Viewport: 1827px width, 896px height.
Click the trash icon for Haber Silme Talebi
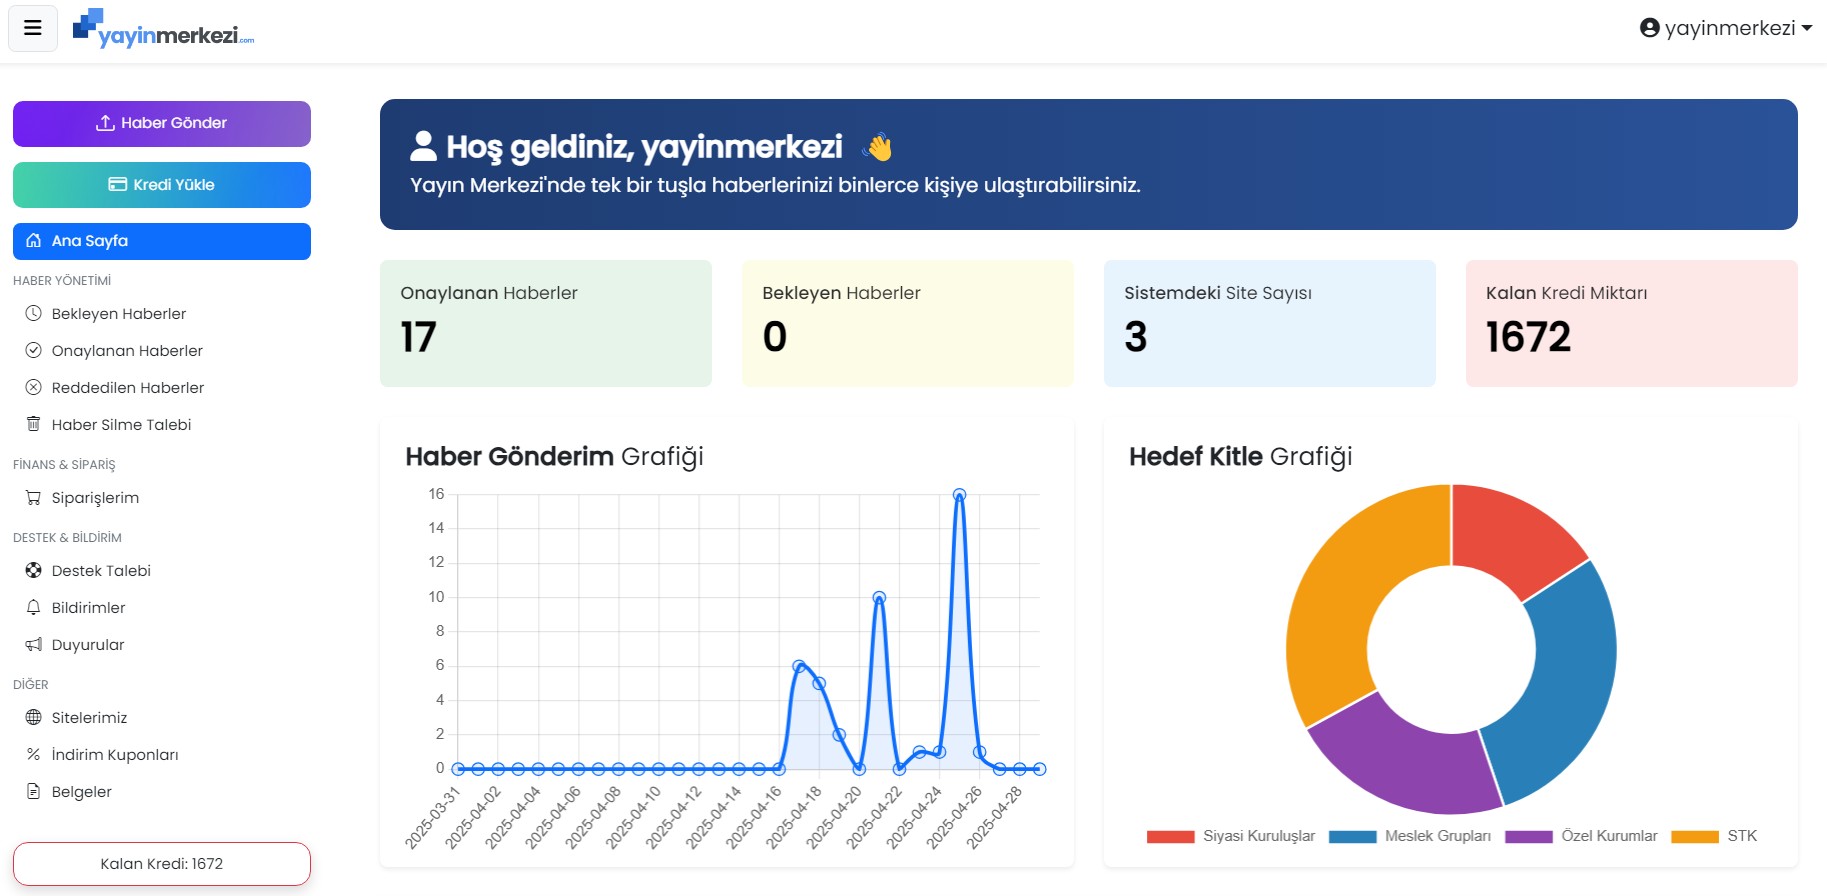click(33, 424)
